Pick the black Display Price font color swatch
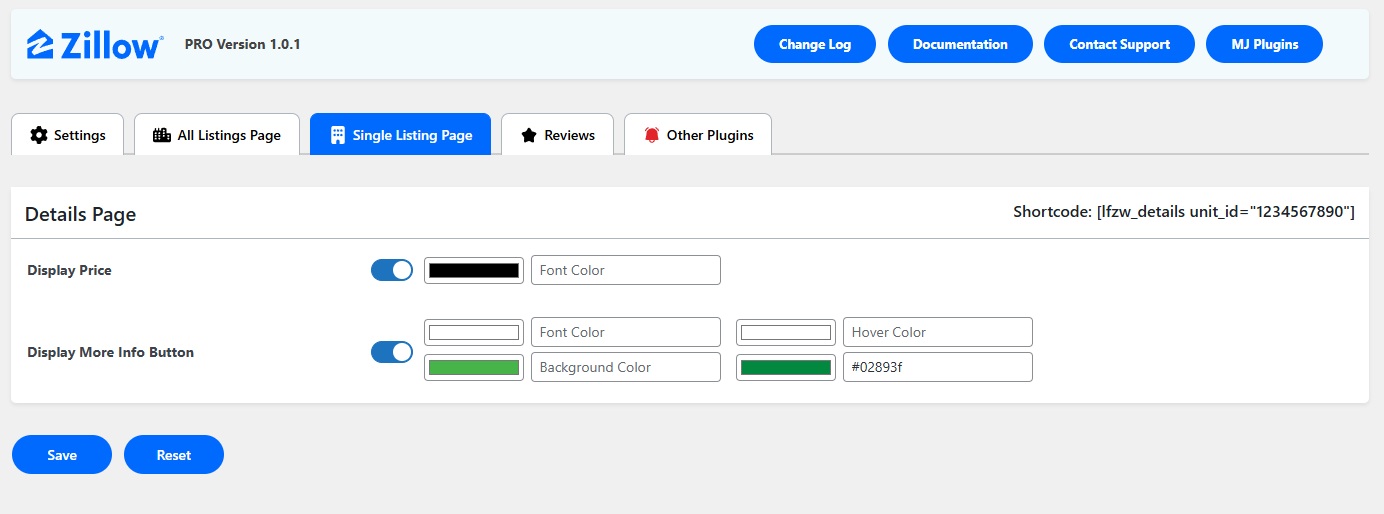Screen dimensions: 1384x514 [474, 270]
